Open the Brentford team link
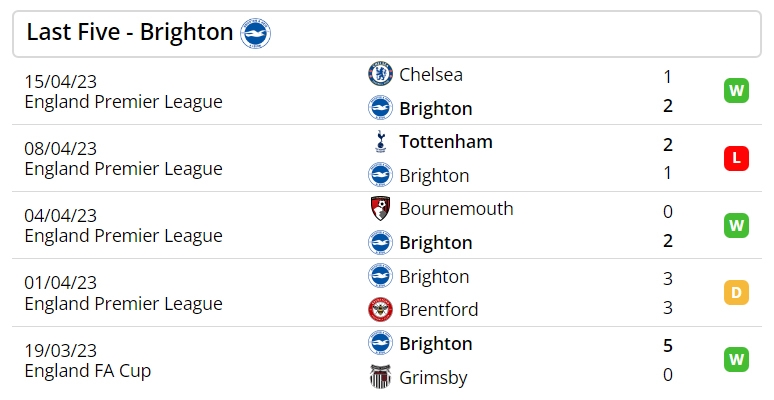The height and width of the screenshot is (400, 774). (x=439, y=310)
